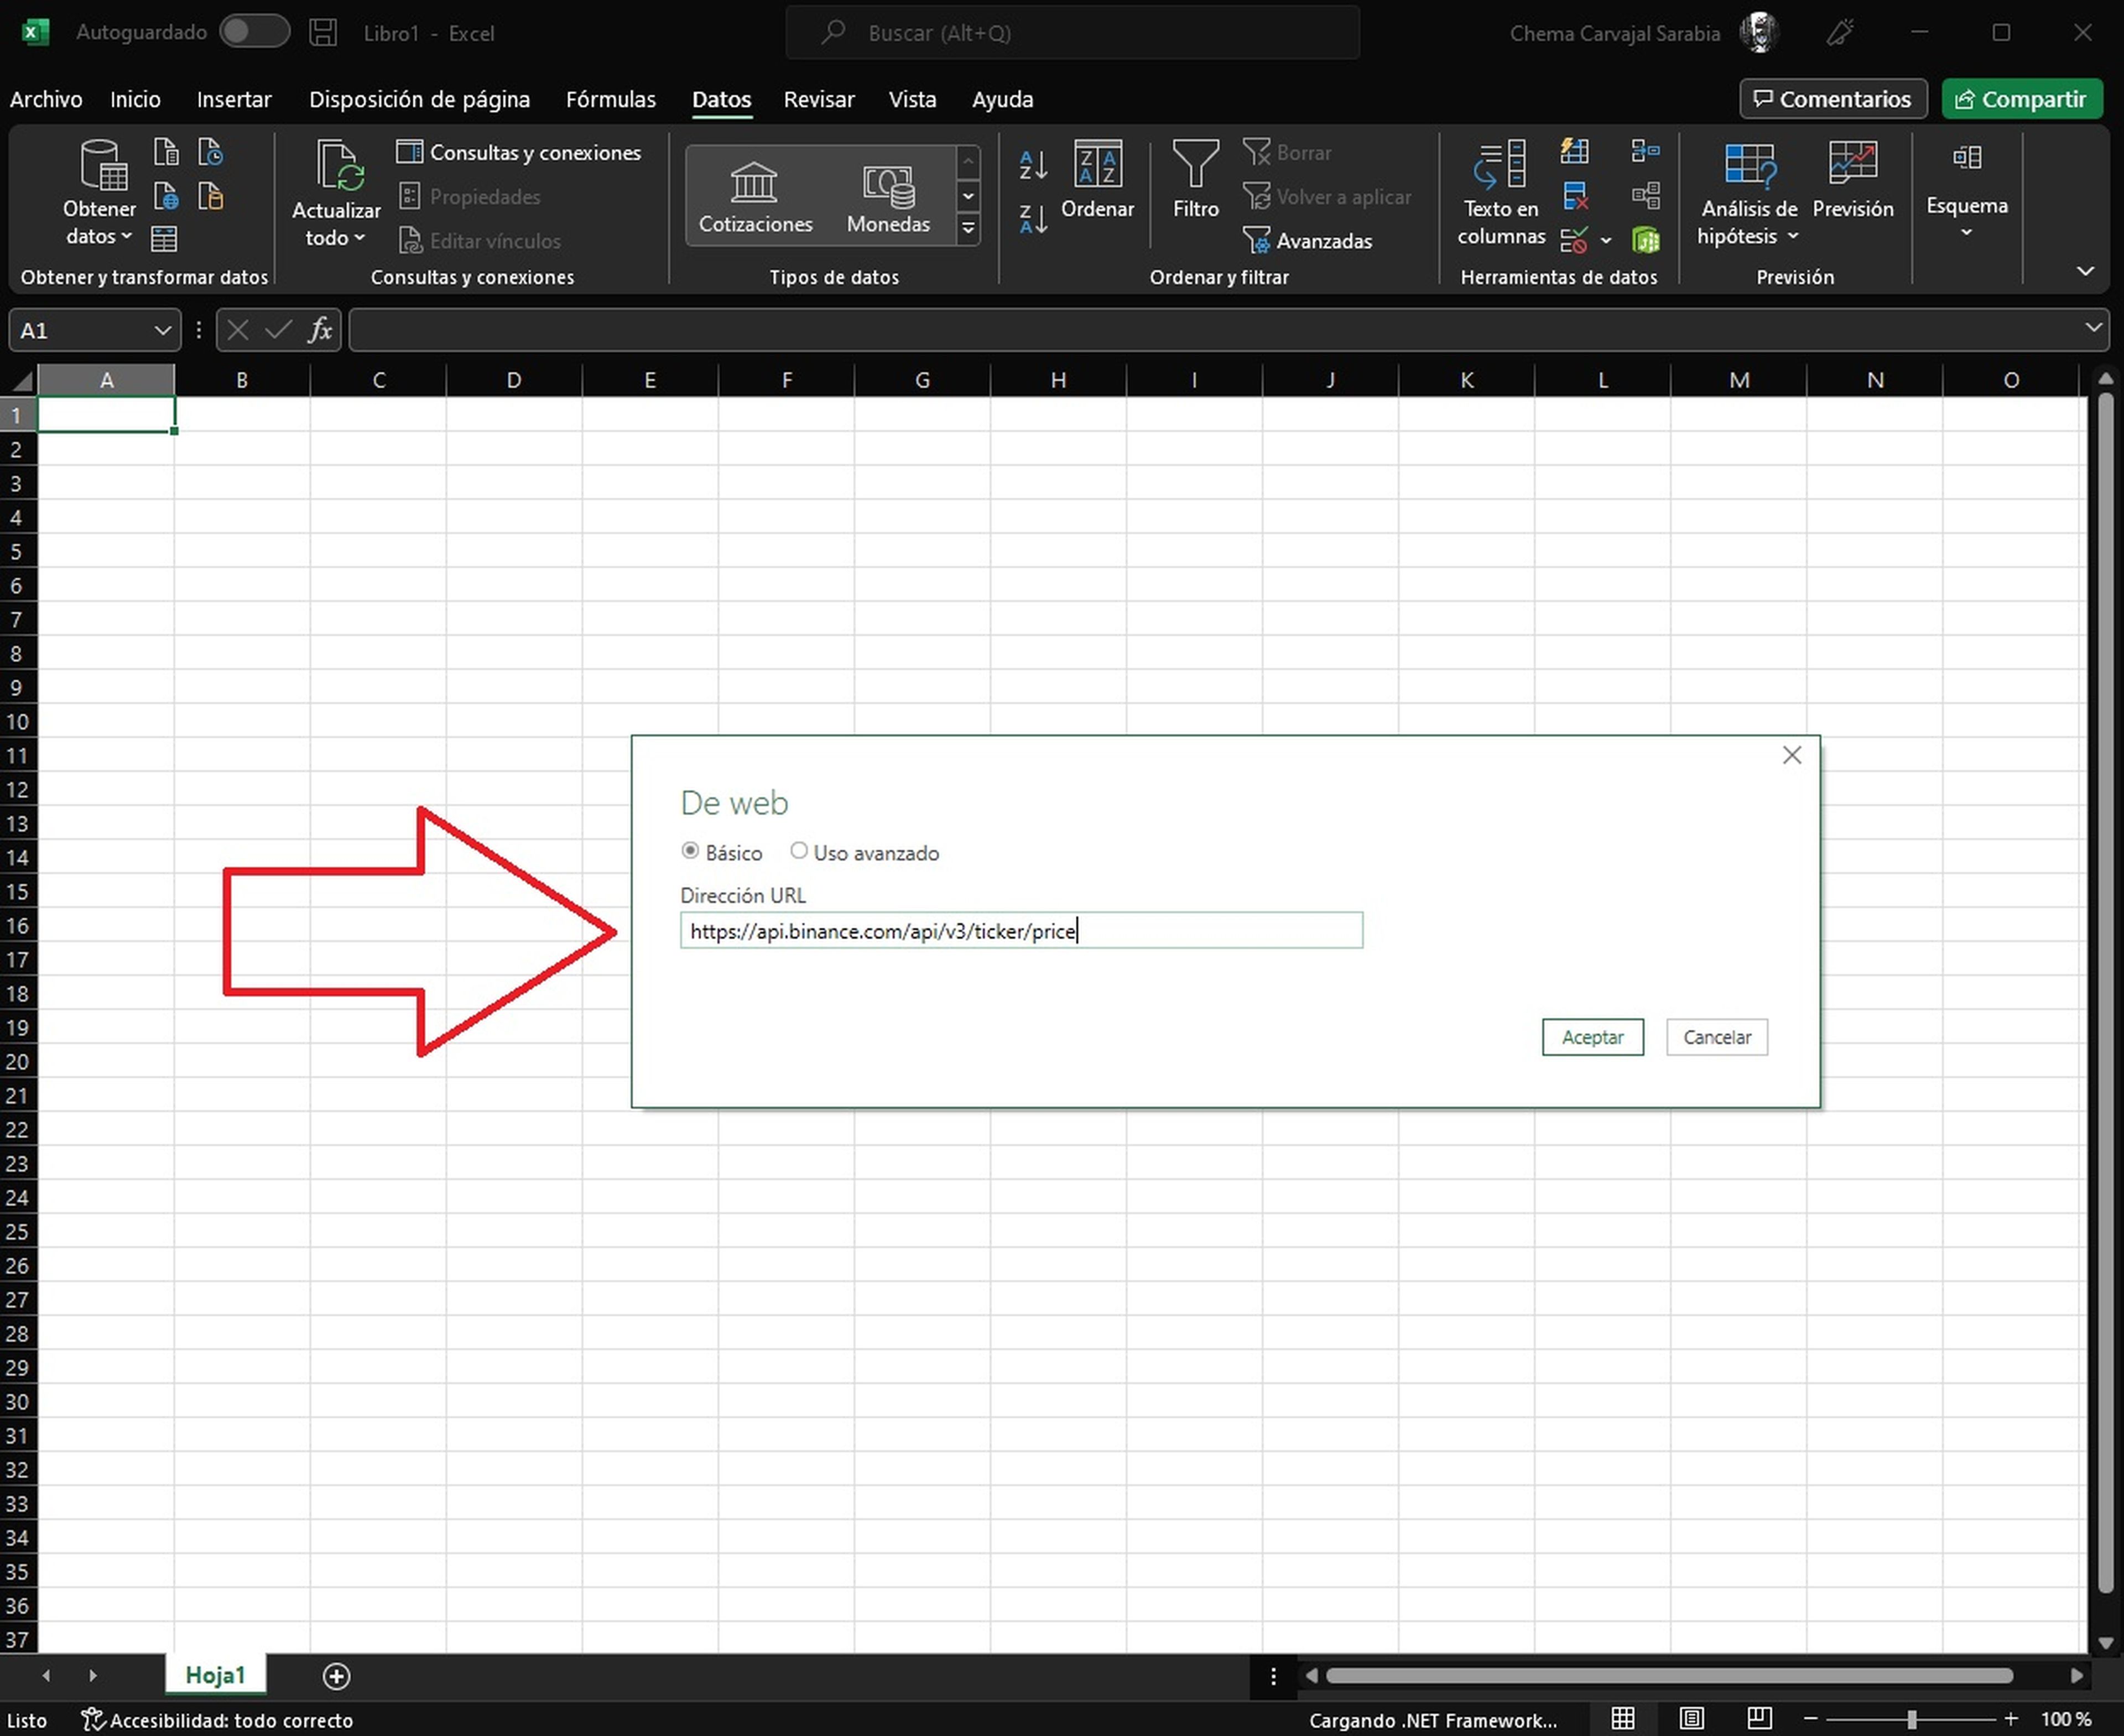Switch to the Insertar tab

[x=234, y=99]
